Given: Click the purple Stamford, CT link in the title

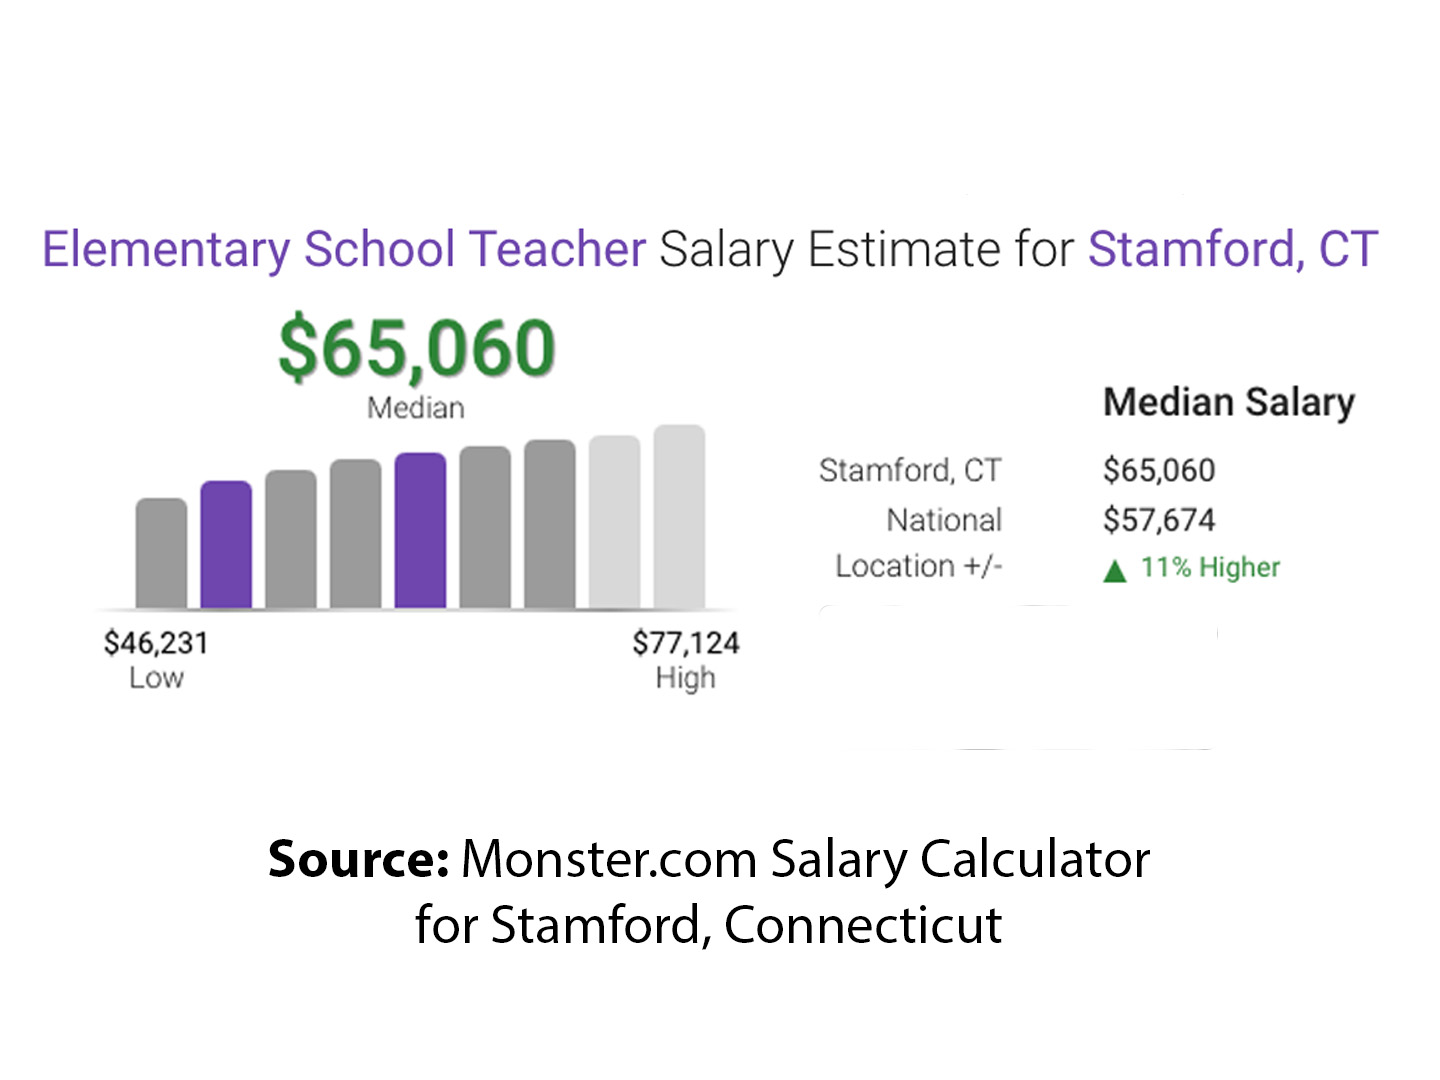Looking at the screenshot, I should [1232, 249].
